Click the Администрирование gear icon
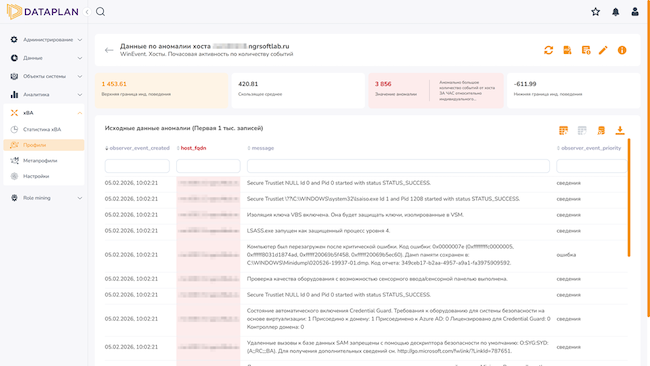 click(x=14, y=39)
